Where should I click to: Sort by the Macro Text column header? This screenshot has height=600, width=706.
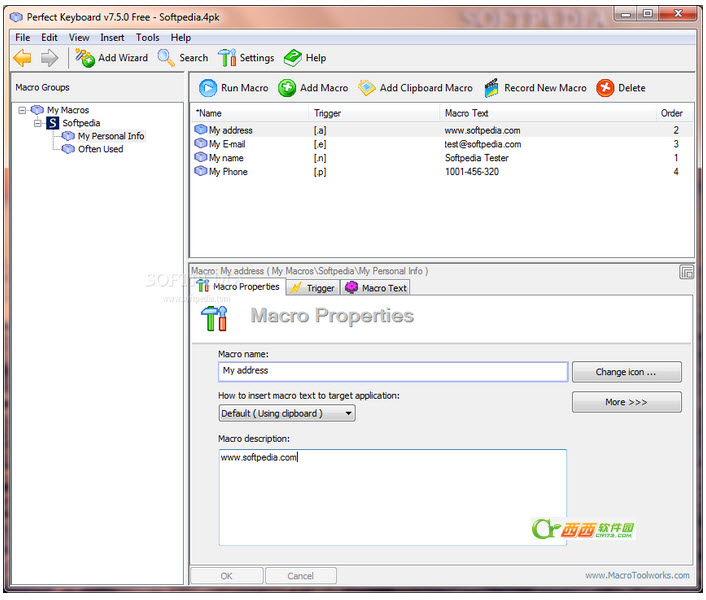[548, 113]
